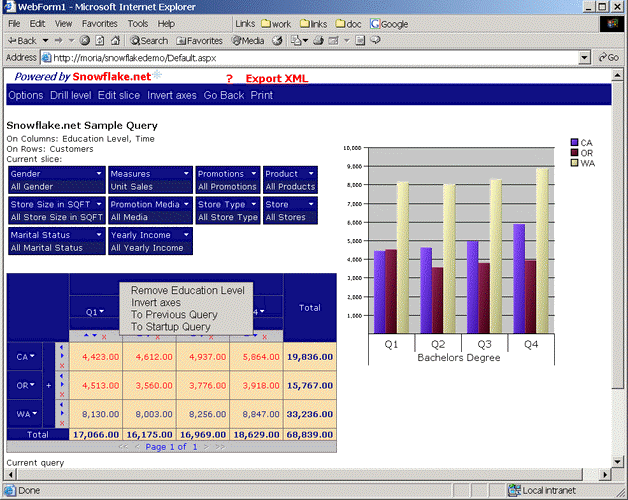Screen dimensions: 628x500
Task: Click the left arrow in the OR row
Action: [x=62, y=376]
